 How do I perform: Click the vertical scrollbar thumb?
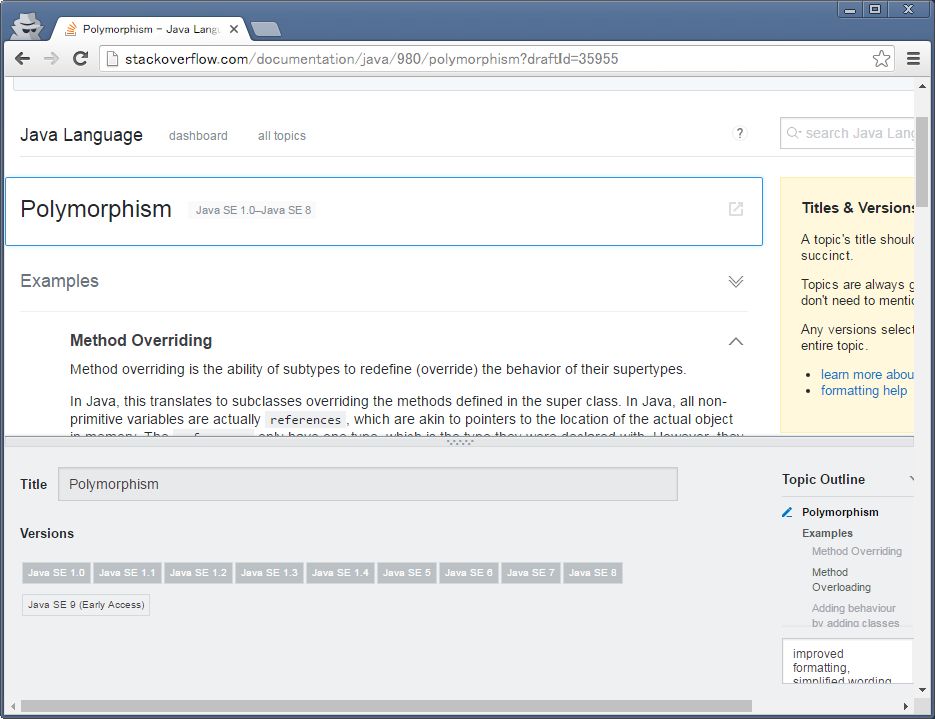pos(922,162)
